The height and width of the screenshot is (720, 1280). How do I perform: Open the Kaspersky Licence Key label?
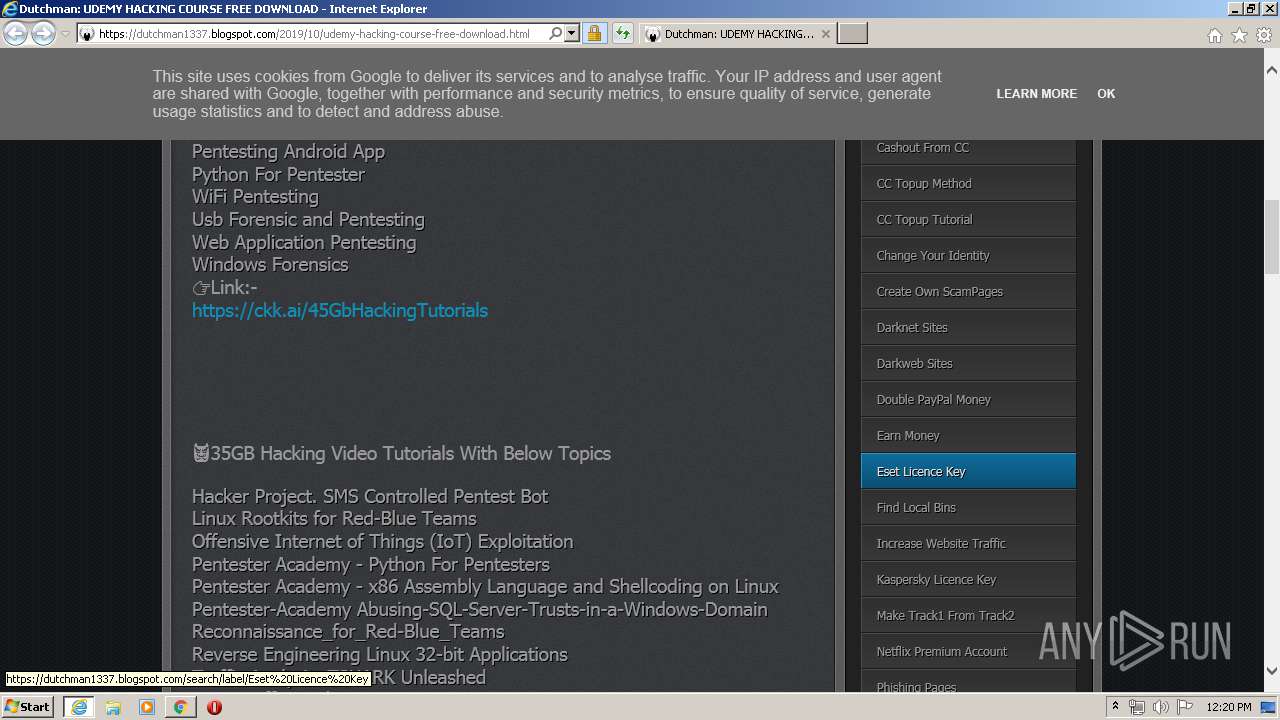pyautogui.click(x=968, y=580)
